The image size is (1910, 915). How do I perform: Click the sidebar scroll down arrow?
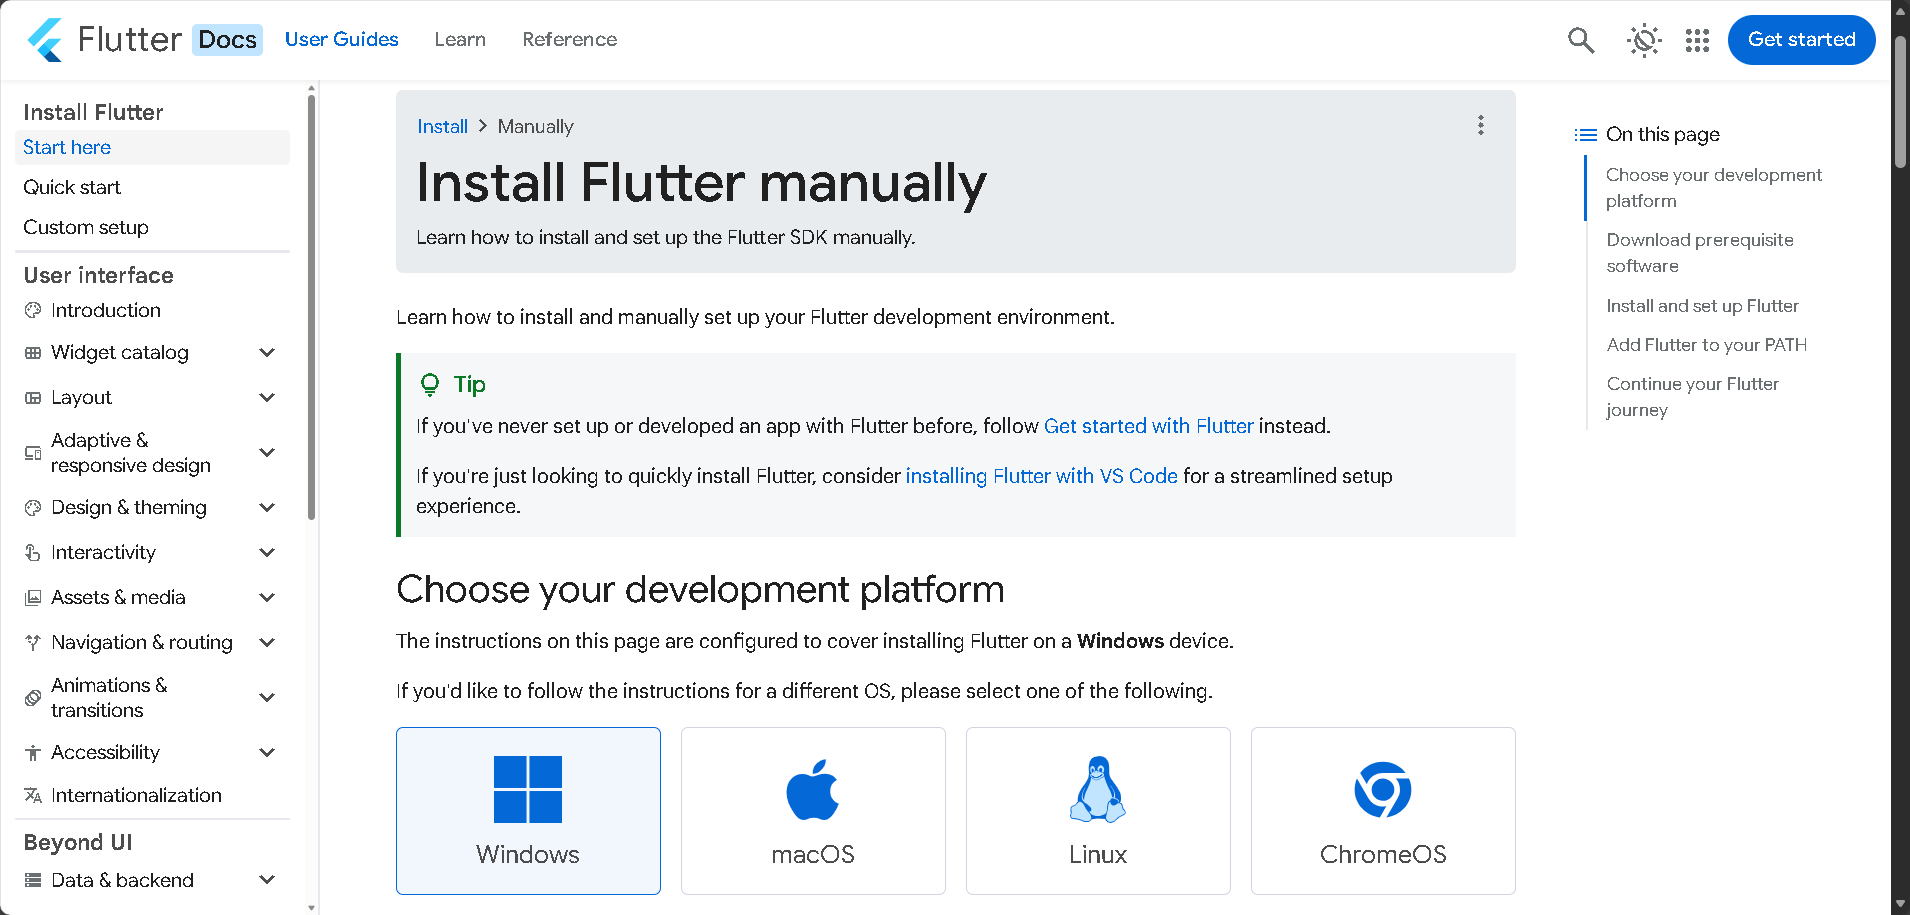311,907
